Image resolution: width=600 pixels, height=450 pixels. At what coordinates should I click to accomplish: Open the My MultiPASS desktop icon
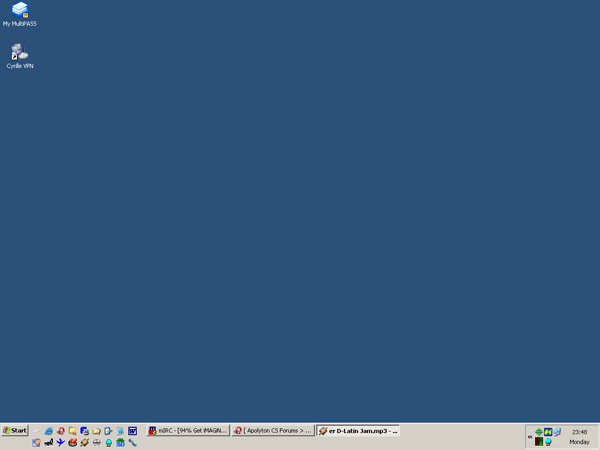[19, 12]
